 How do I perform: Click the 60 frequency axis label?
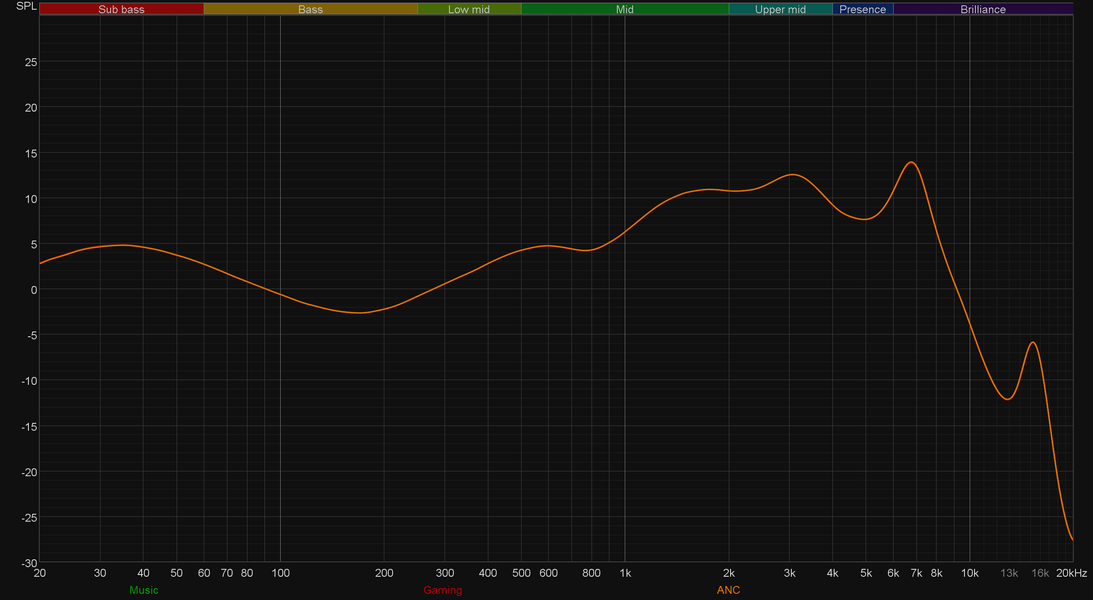204,574
